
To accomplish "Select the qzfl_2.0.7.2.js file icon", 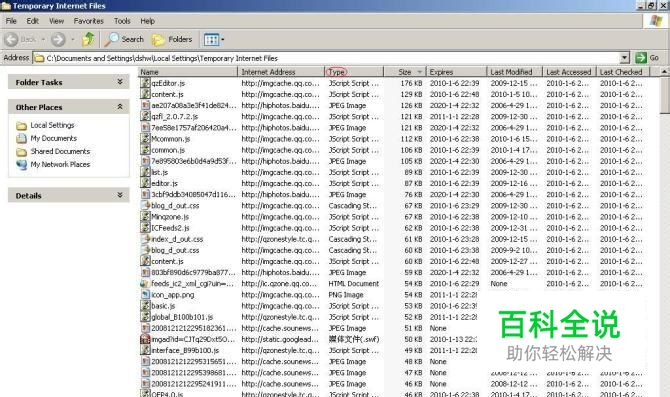I will [x=145, y=116].
